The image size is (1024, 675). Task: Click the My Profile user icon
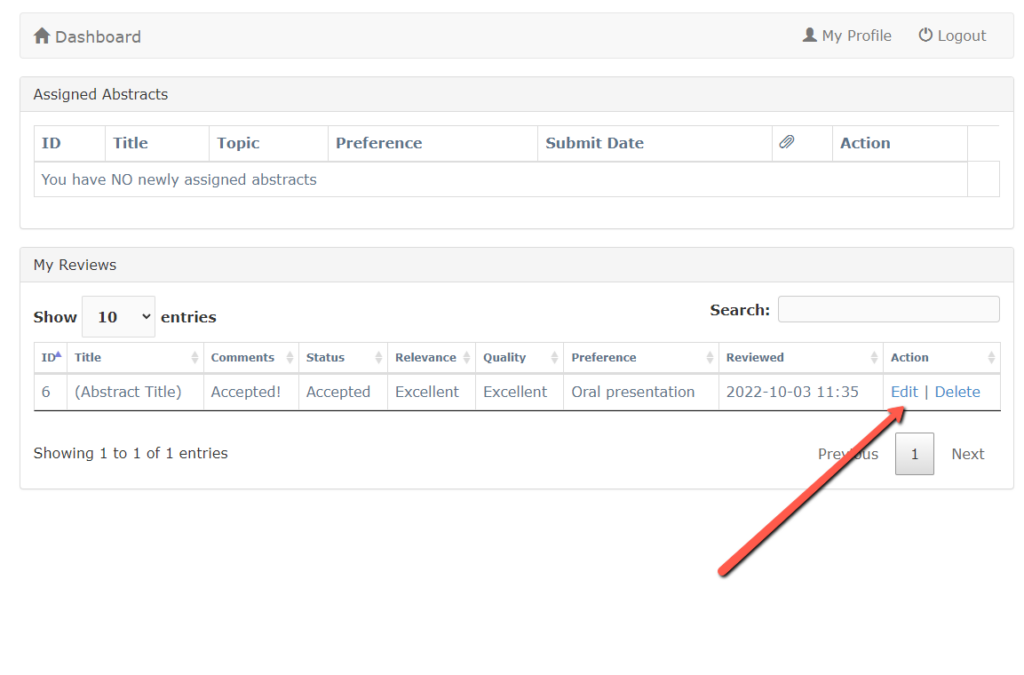click(809, 35)
